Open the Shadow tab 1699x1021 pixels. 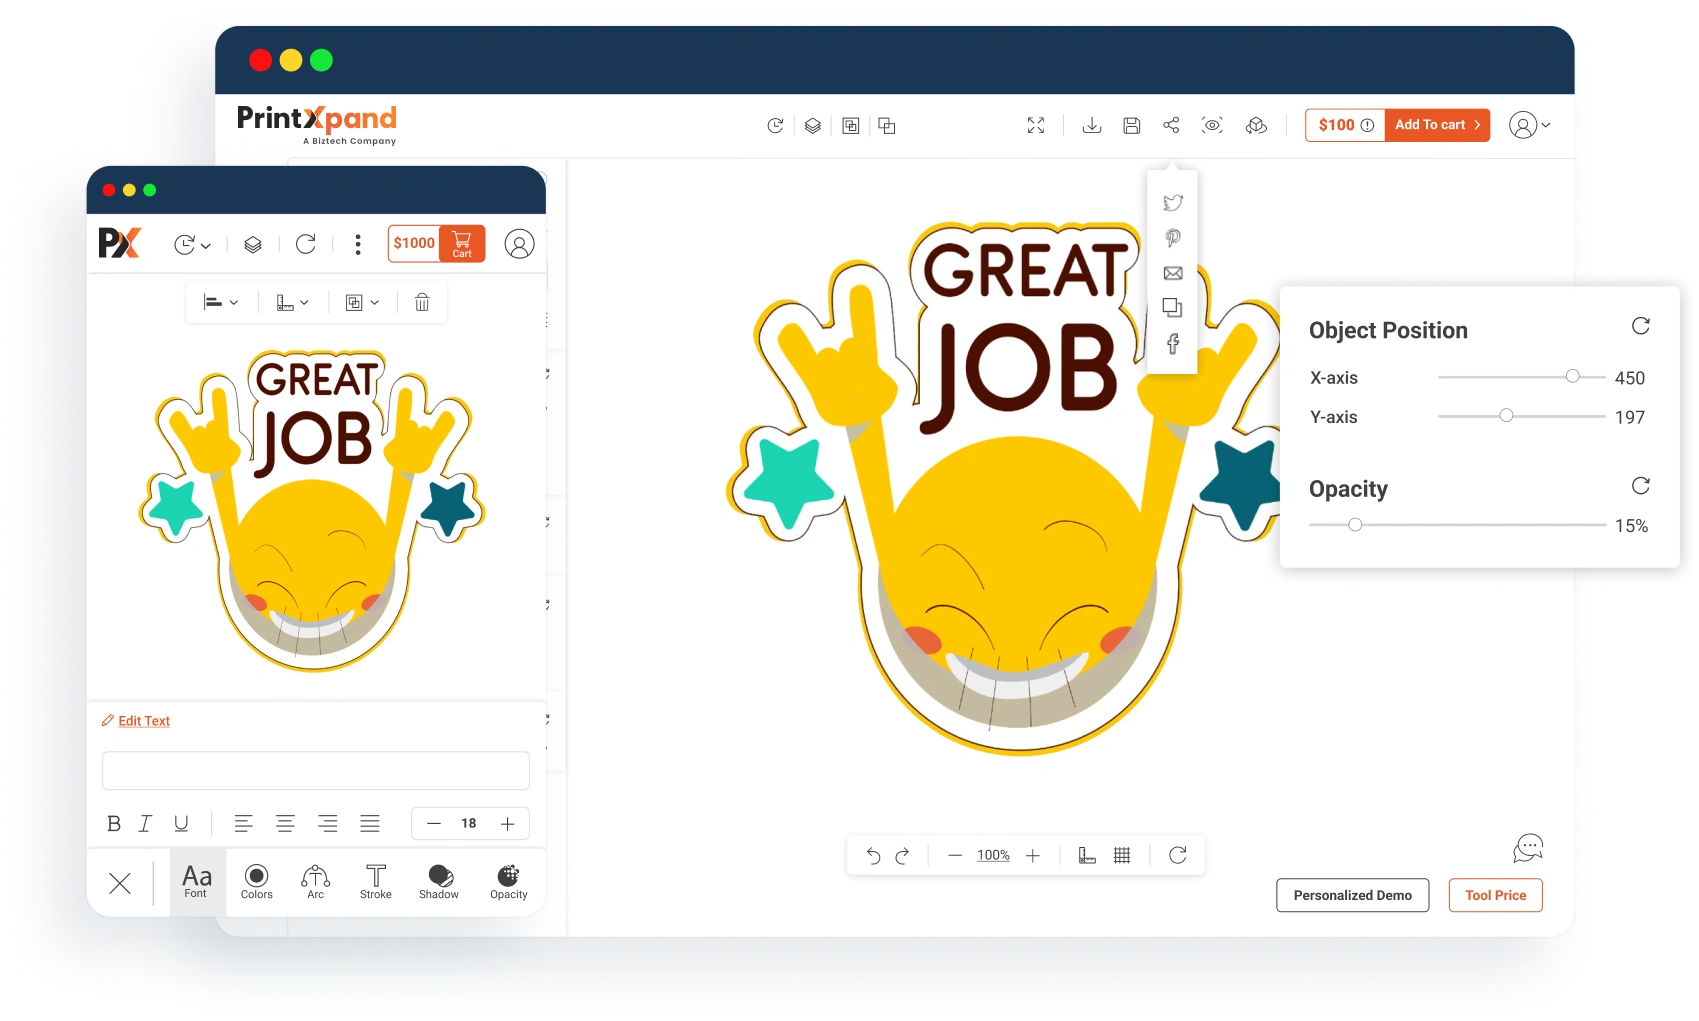(439, 881)
